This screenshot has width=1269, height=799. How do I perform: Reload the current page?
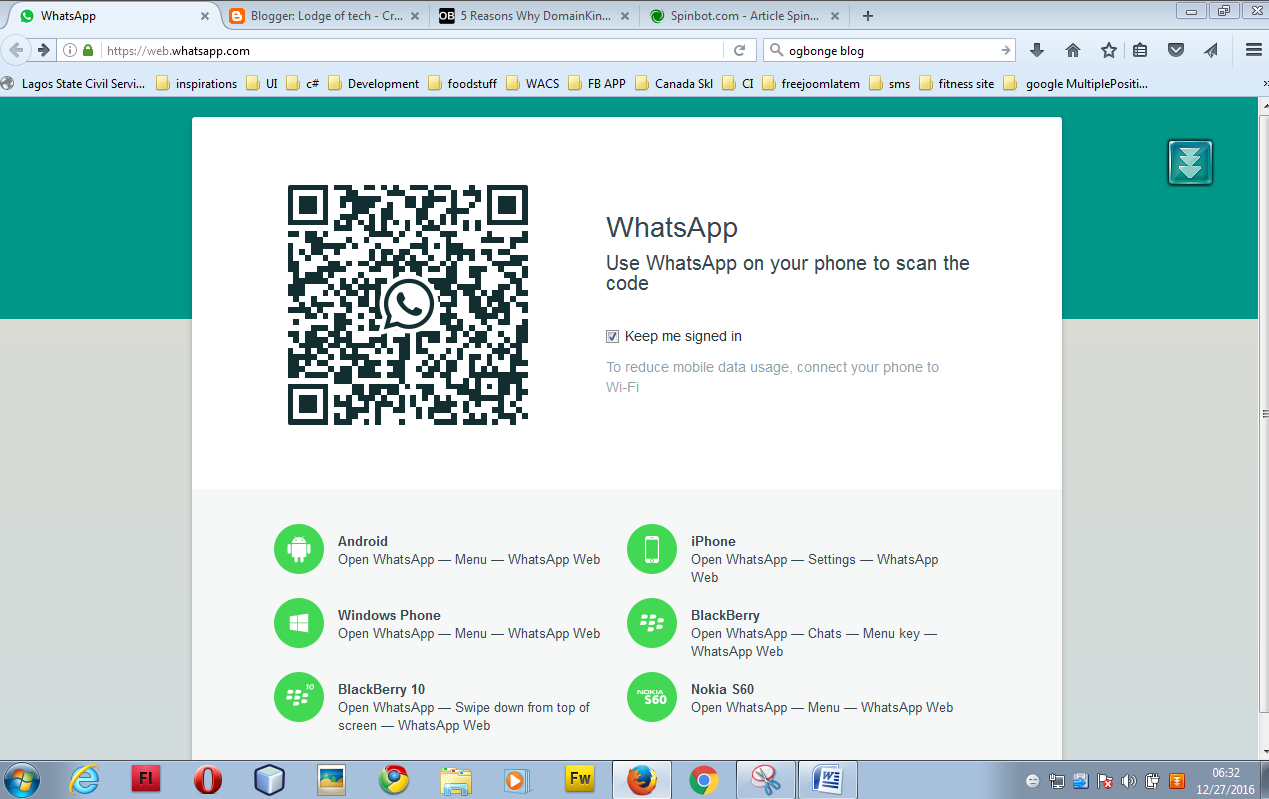pos(740,50)
